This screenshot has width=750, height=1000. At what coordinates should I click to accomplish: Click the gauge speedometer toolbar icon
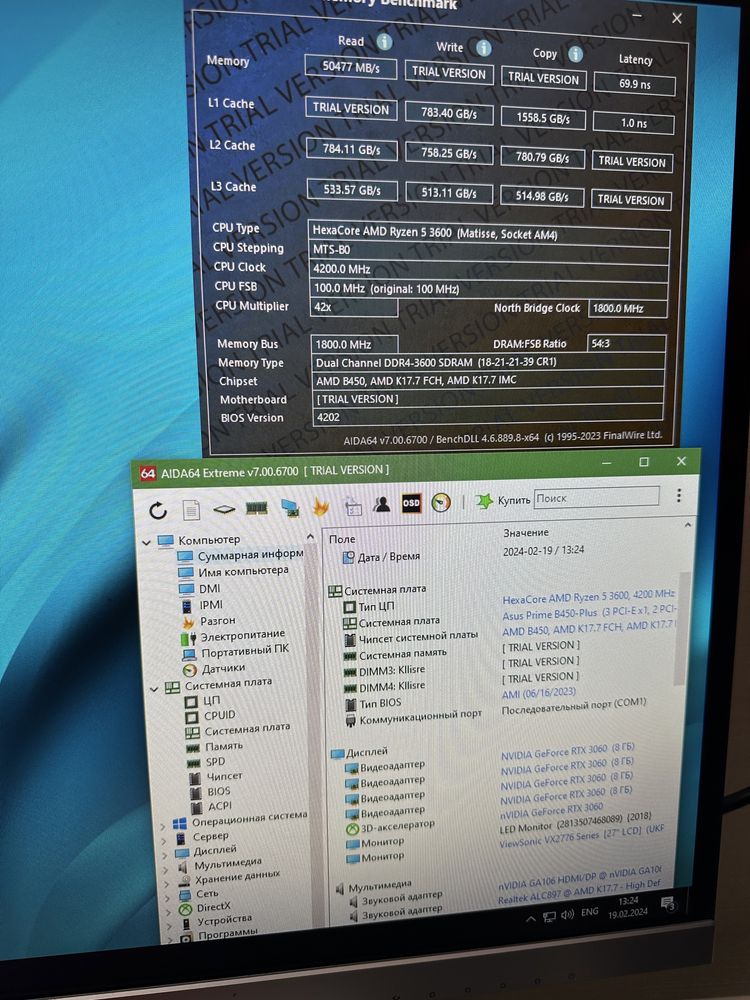tap(441, 502)
